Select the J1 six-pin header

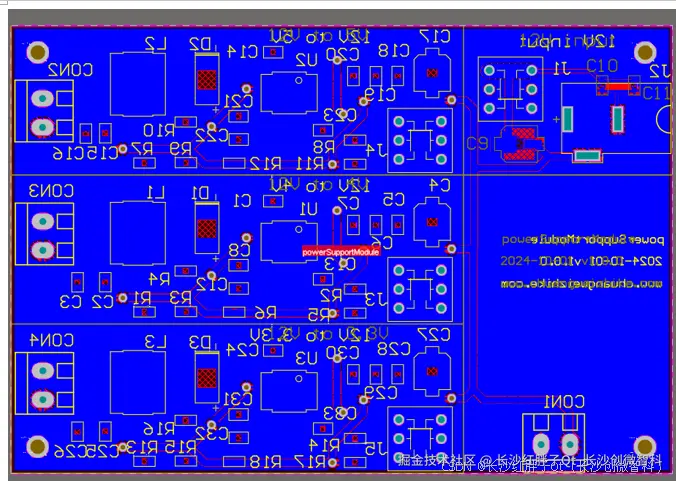pos(510,89)
